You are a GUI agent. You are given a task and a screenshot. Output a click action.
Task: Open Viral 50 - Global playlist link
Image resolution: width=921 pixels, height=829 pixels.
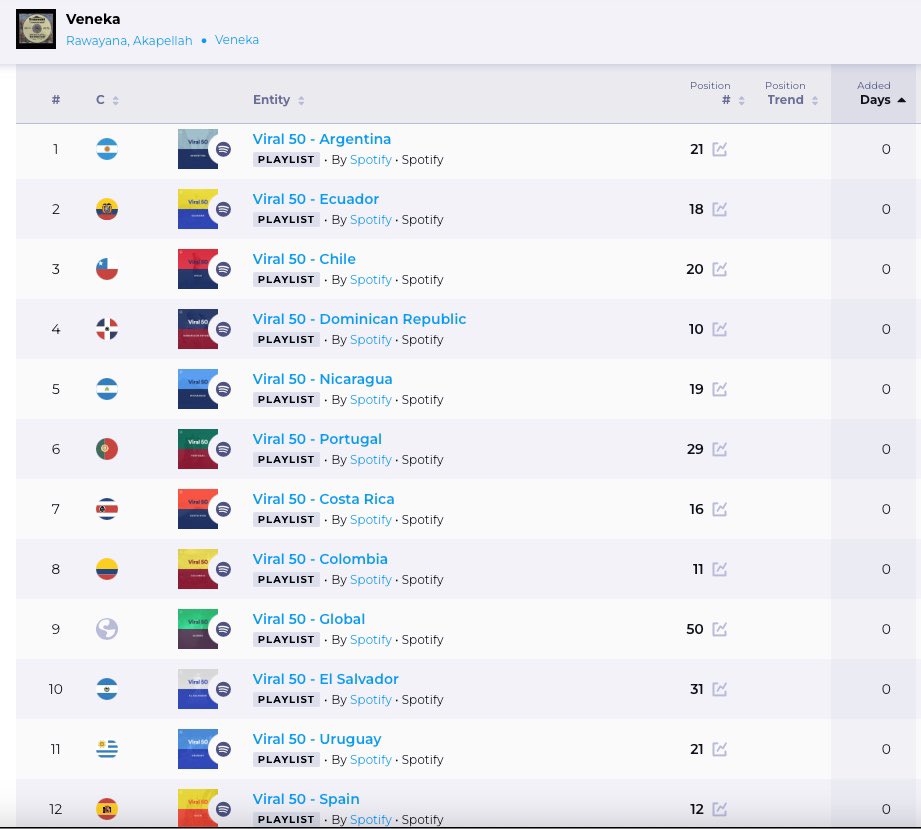308,619
